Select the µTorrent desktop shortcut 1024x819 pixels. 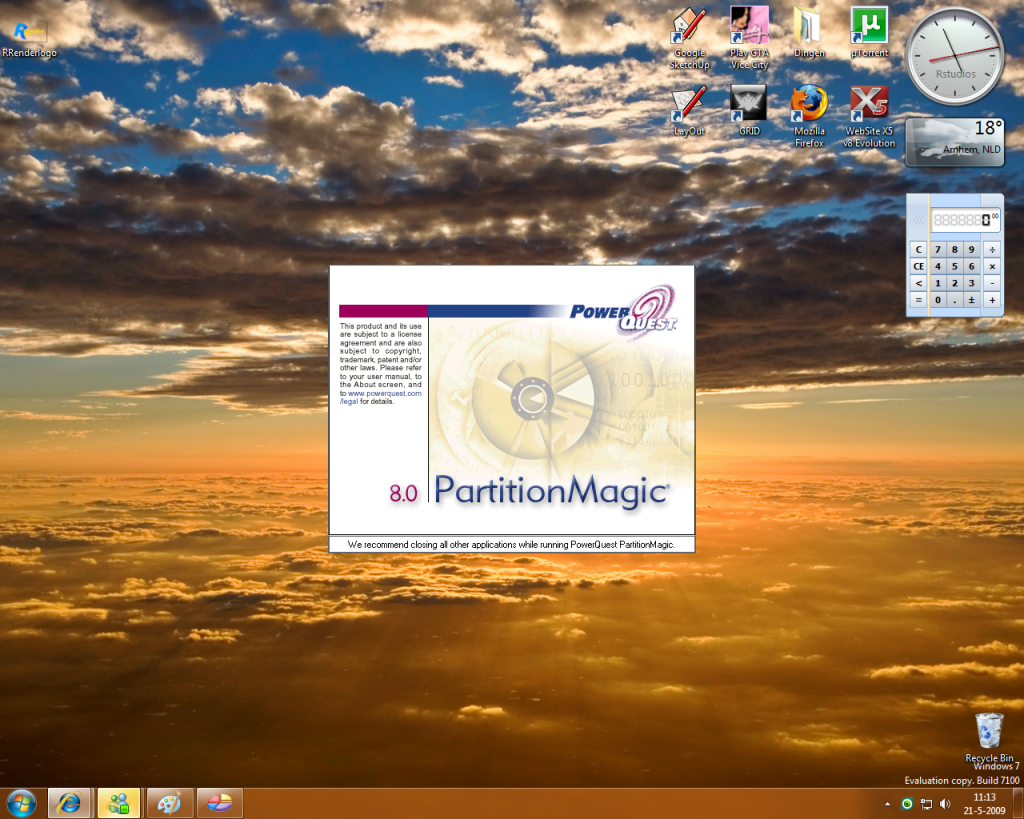pyautogui.click(x=869, y=33)
